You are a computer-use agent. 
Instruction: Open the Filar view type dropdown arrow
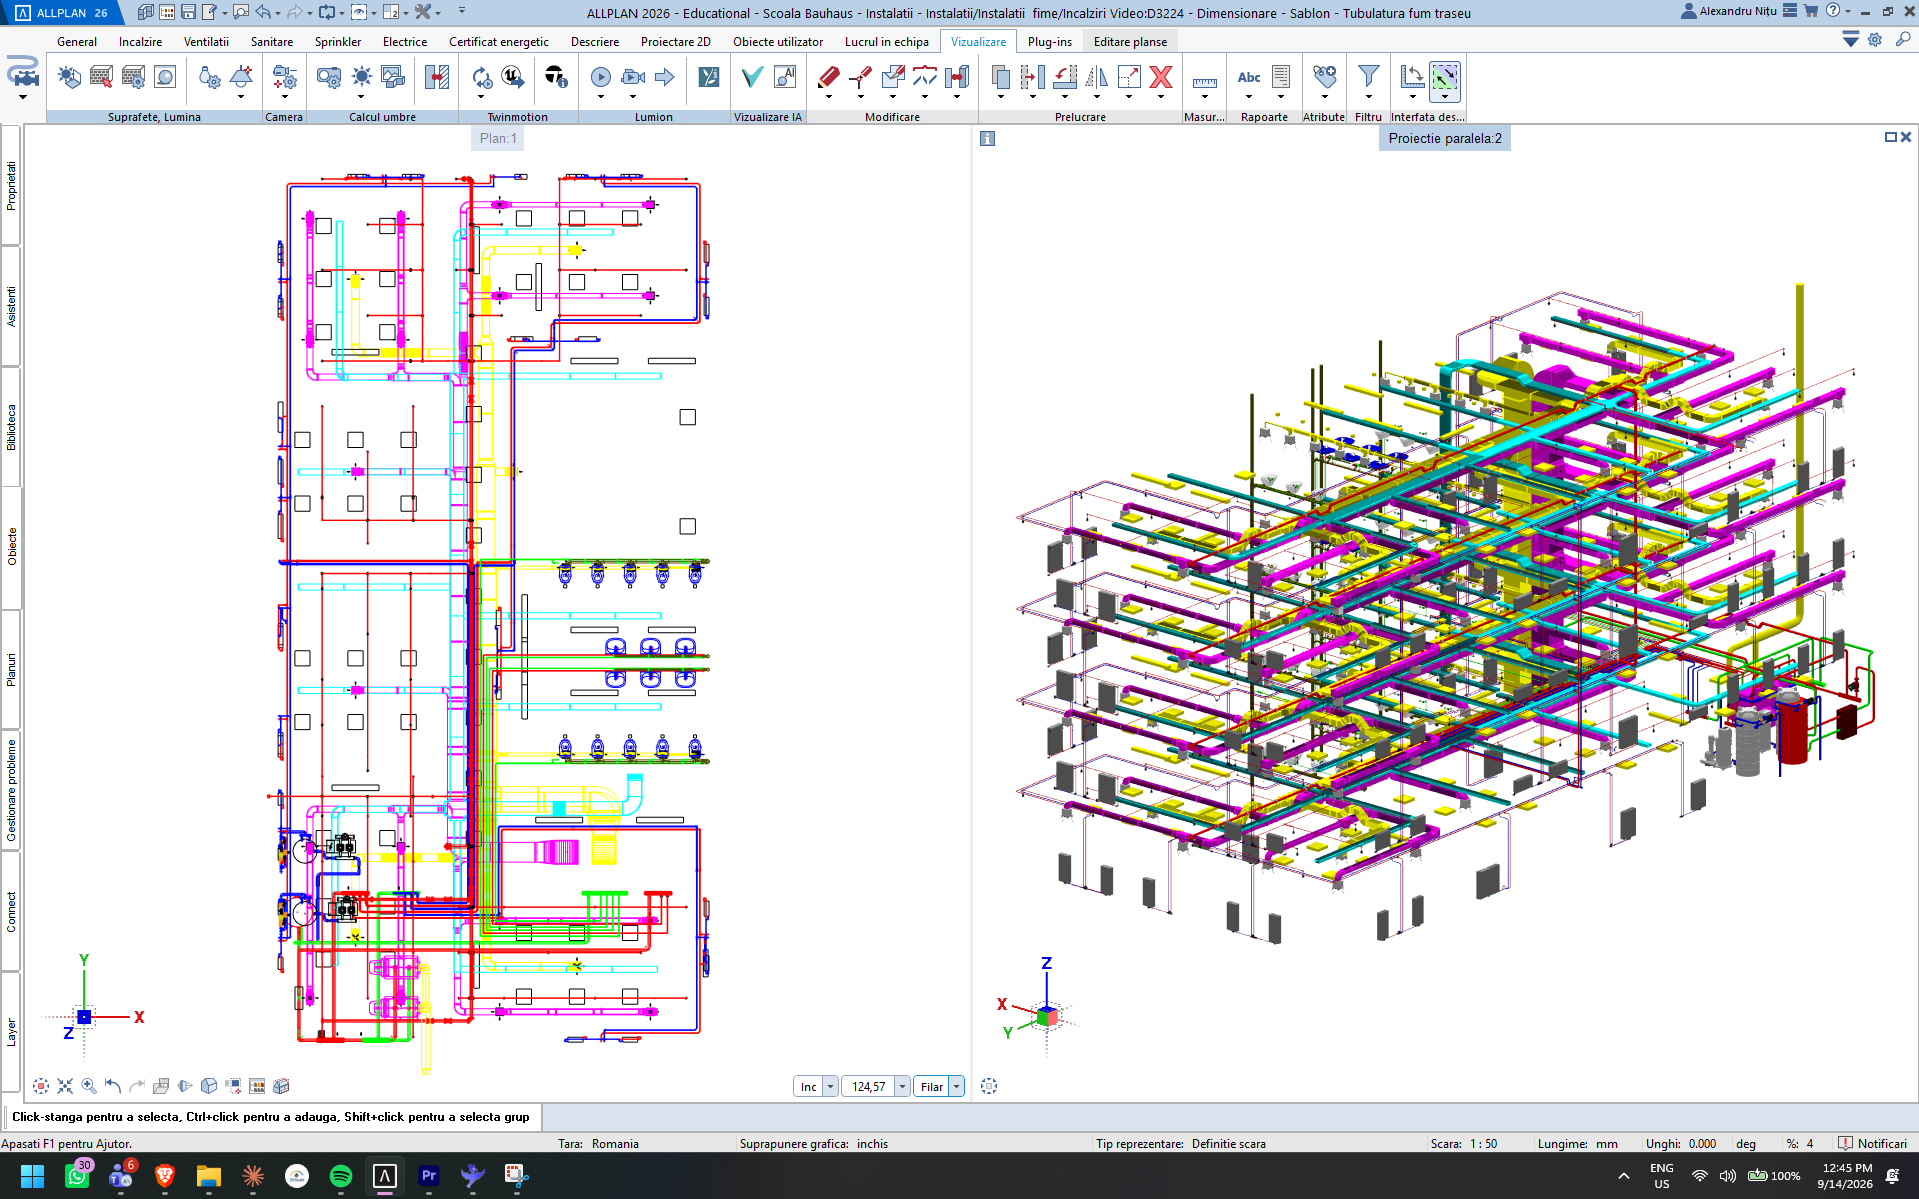pyautogui.click(x=956, y=1087)
